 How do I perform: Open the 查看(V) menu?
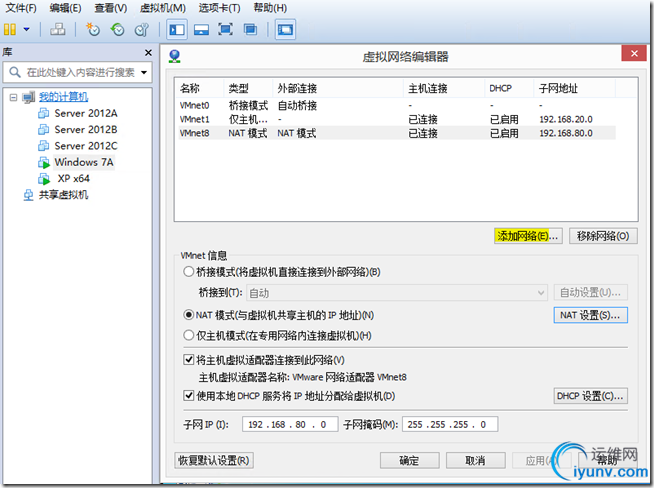coord(111,8)
